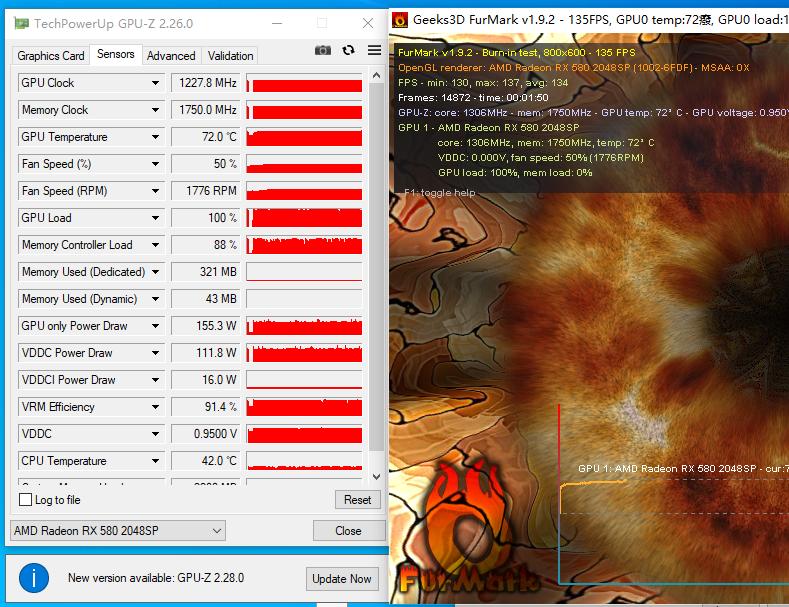Enable the Log to file checkbox
The image size is (789, 607).
(x=25, y=499)
